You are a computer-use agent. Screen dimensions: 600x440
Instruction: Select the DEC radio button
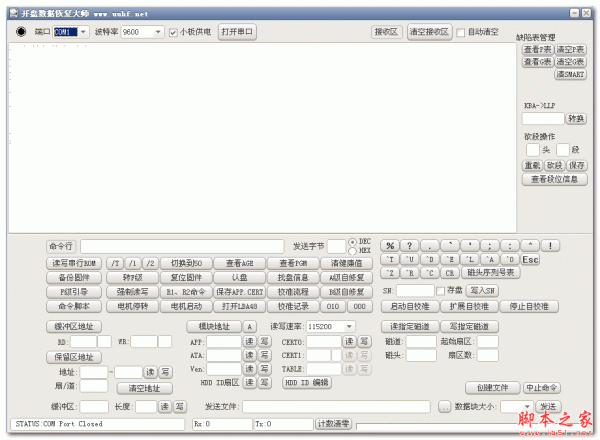pyautogui.click(x=352, y=242)
